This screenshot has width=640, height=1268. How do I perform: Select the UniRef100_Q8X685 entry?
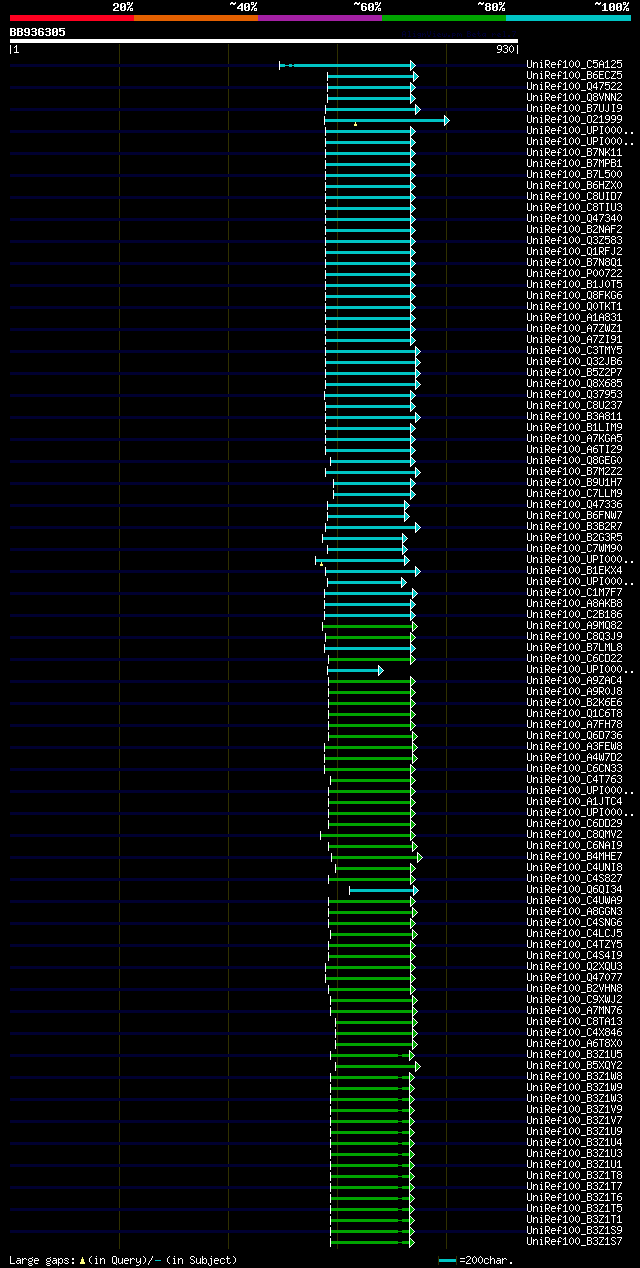(574, 383)
